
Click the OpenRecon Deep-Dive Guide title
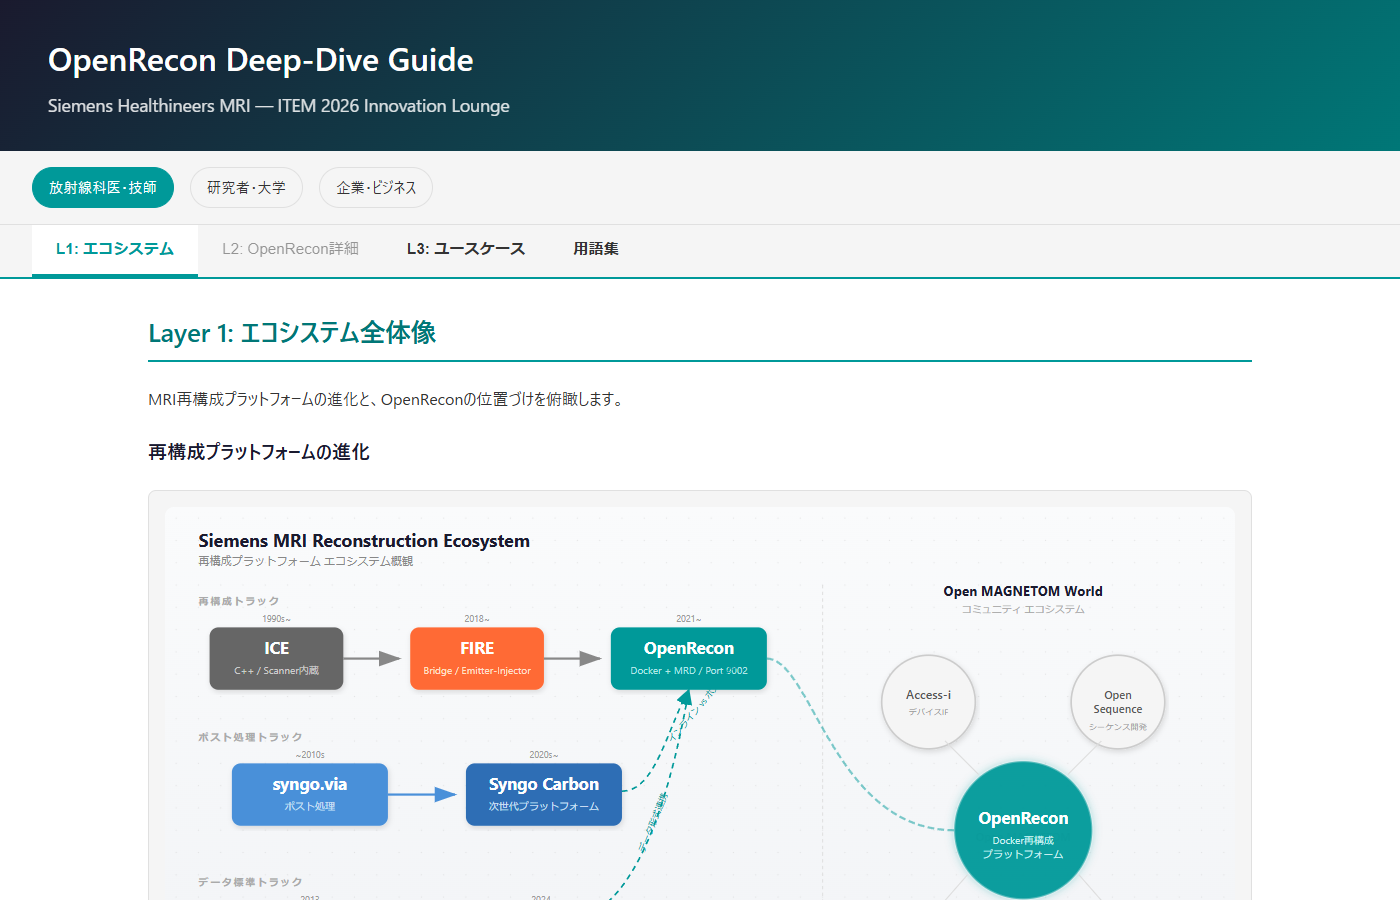tap(261, 60)
